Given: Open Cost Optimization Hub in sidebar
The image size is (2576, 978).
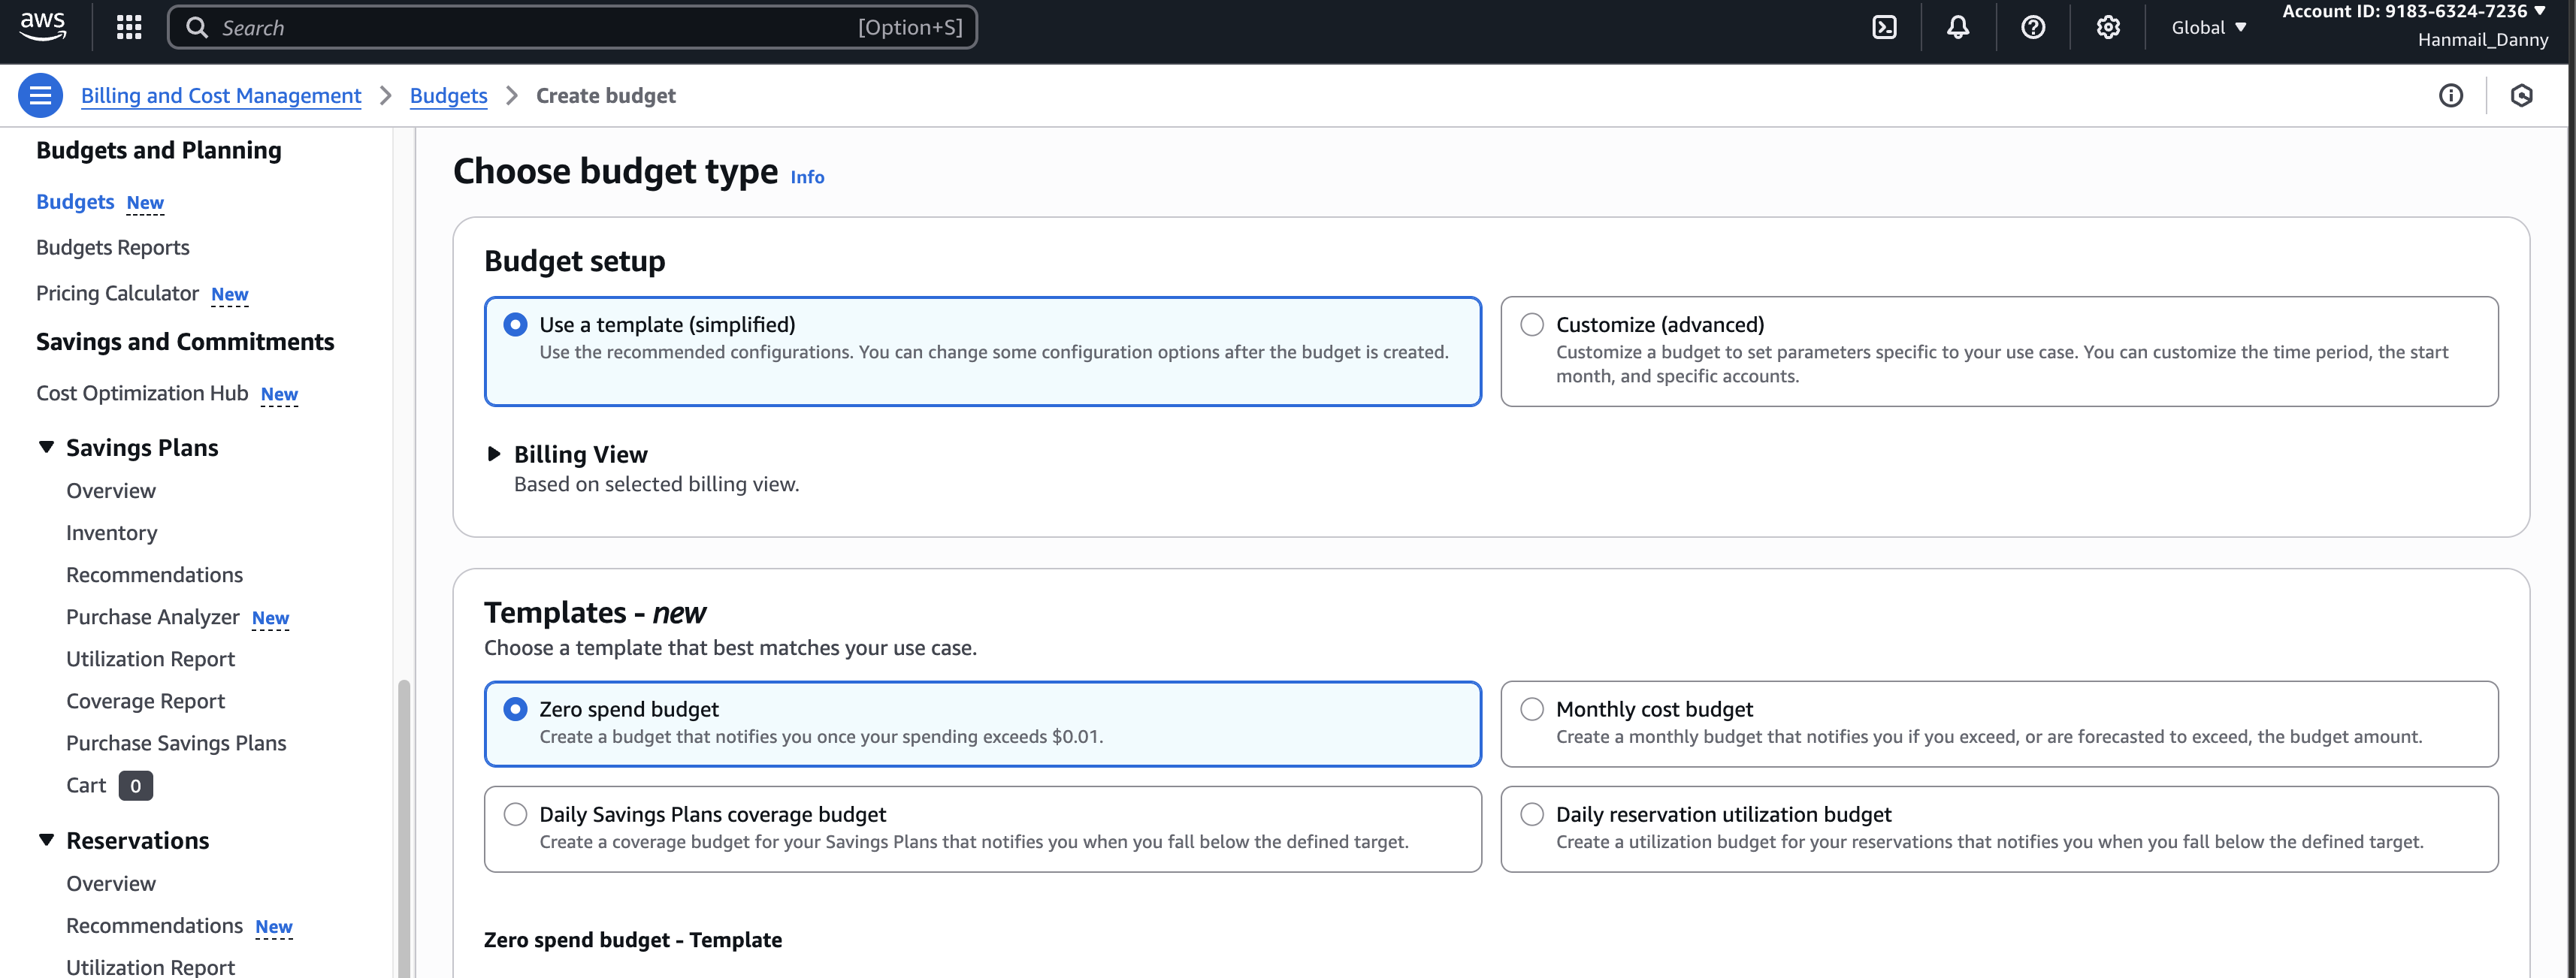Looking at the screenshot, I should [x=142, y=393].
